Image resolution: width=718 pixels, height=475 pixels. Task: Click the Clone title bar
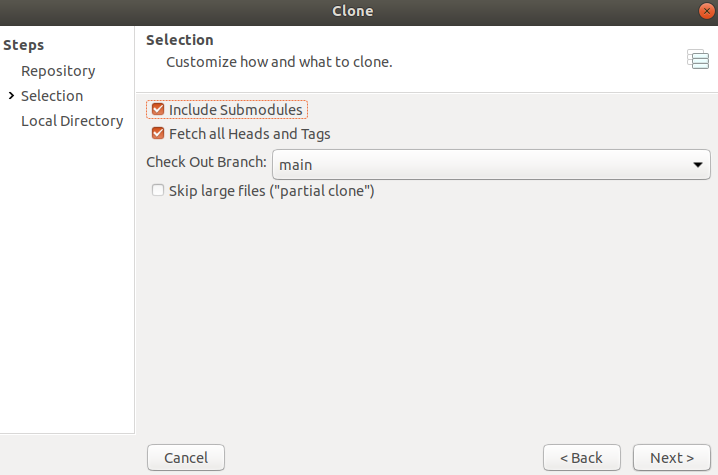(x=353, y=11)
